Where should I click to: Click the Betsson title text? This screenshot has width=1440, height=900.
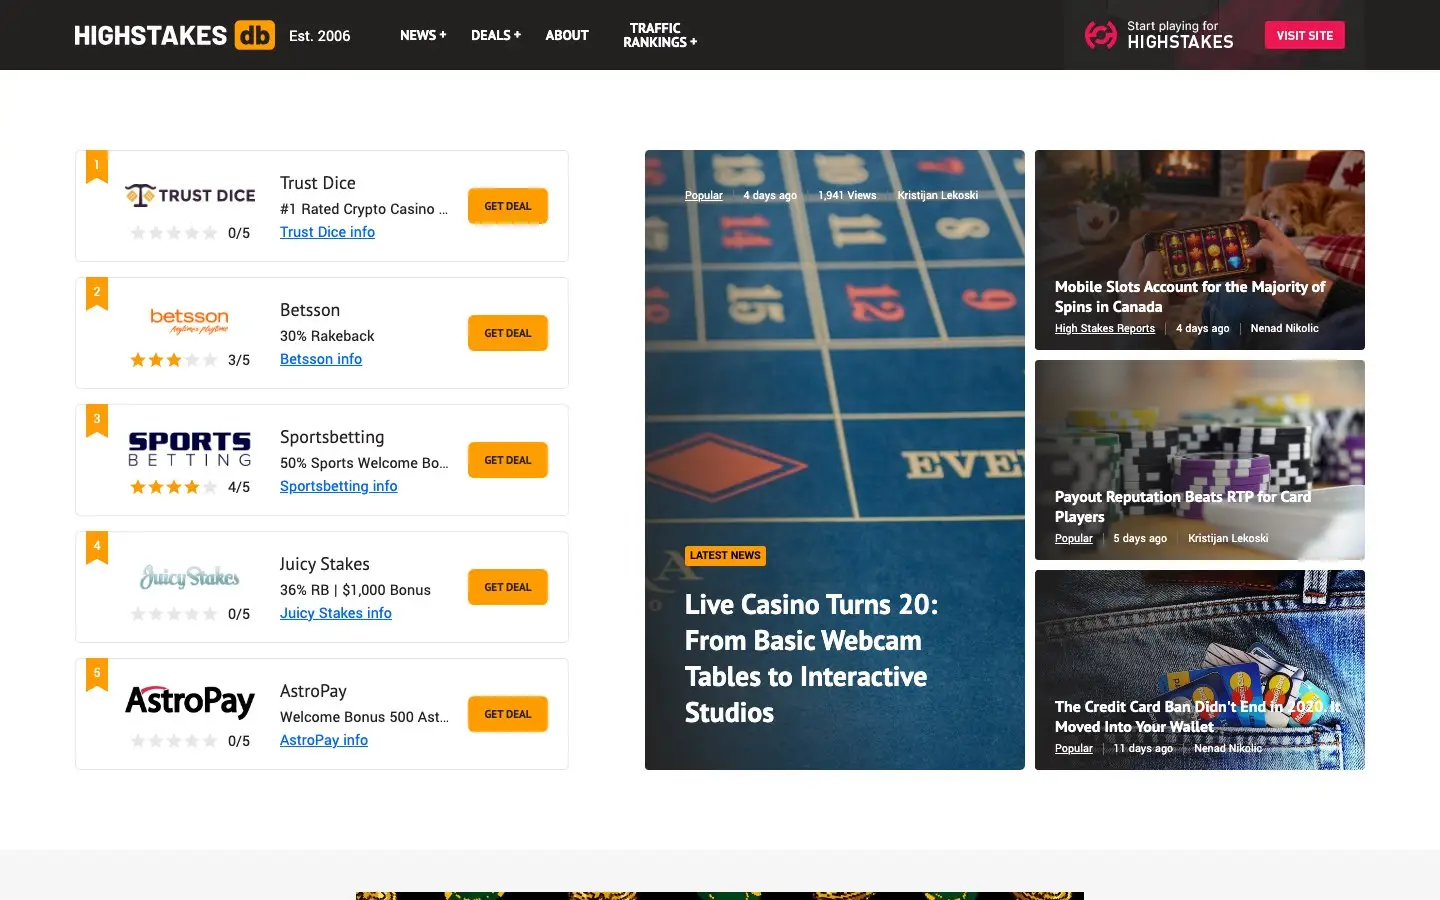point(310,310)
